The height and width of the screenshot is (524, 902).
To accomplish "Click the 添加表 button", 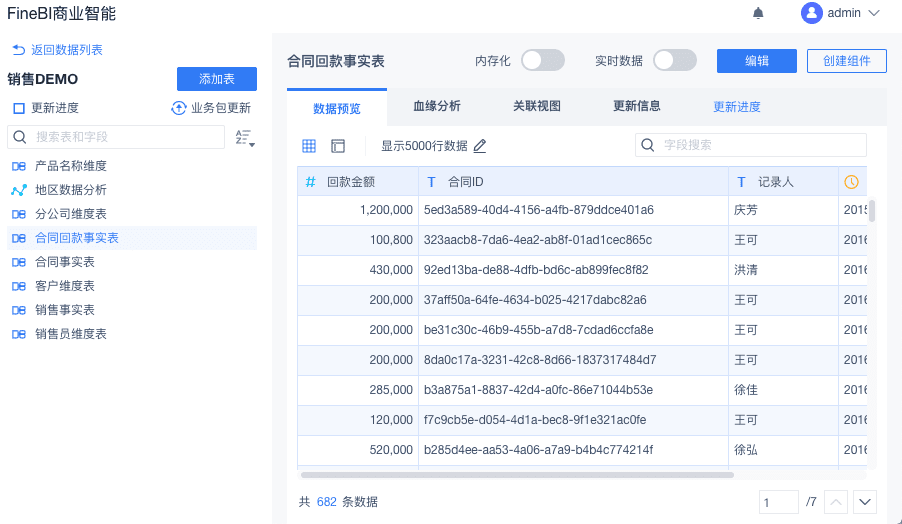I will (217, 79).
